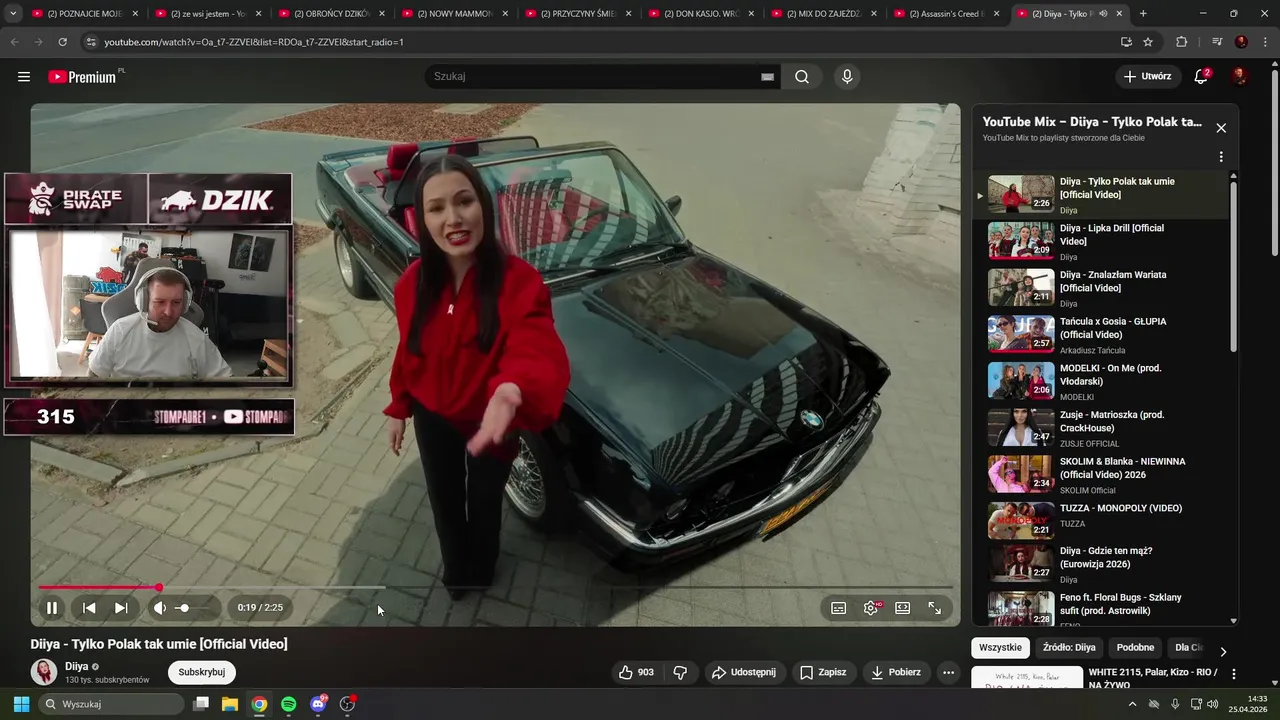This screenshot has width=1280, height=720.
Task: Play Diiya - Znalazłam Wariata from playlist
Action: click(x=1099, y=288)
